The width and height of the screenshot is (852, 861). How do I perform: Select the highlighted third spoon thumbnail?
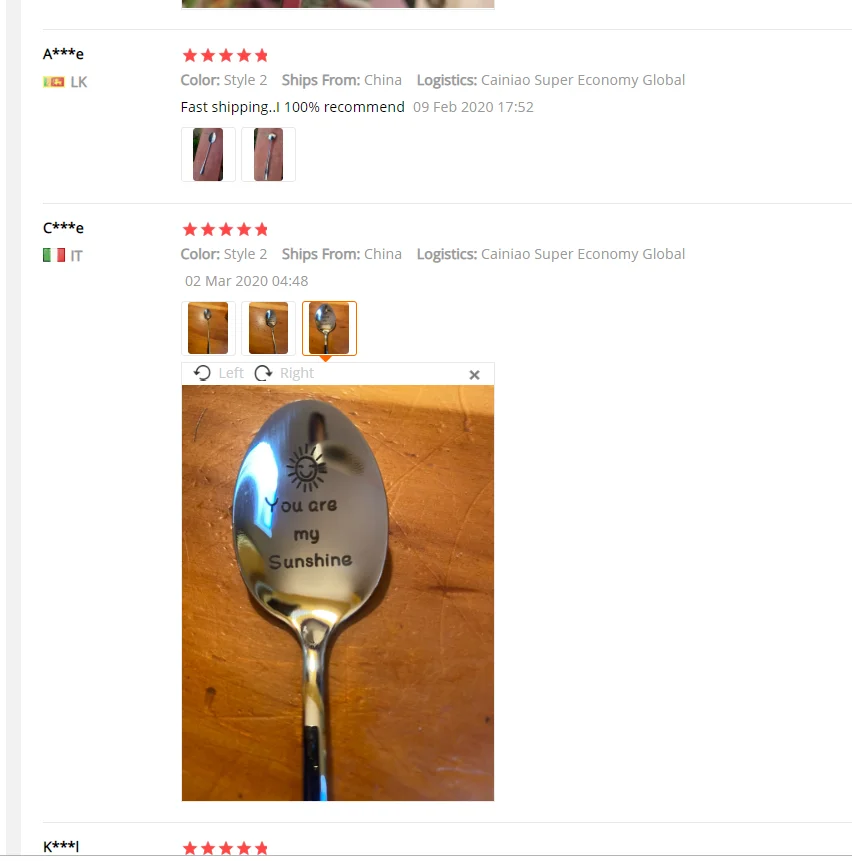[329, 328]
